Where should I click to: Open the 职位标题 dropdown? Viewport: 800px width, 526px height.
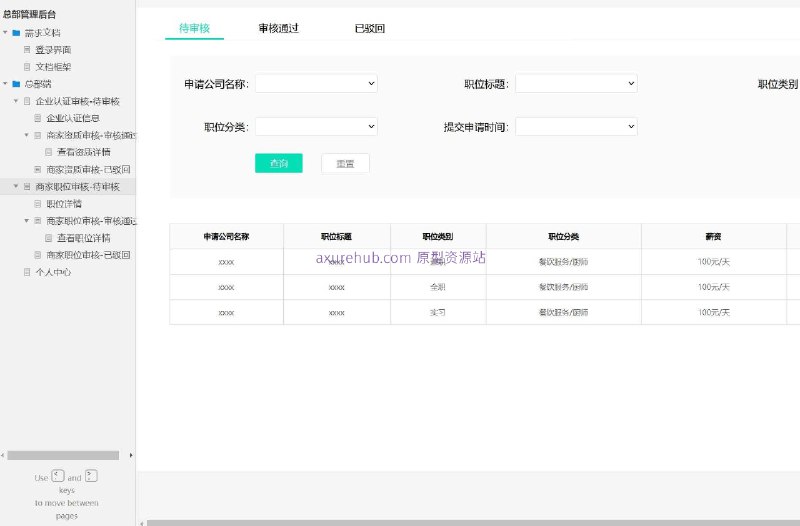pos(576,83)
